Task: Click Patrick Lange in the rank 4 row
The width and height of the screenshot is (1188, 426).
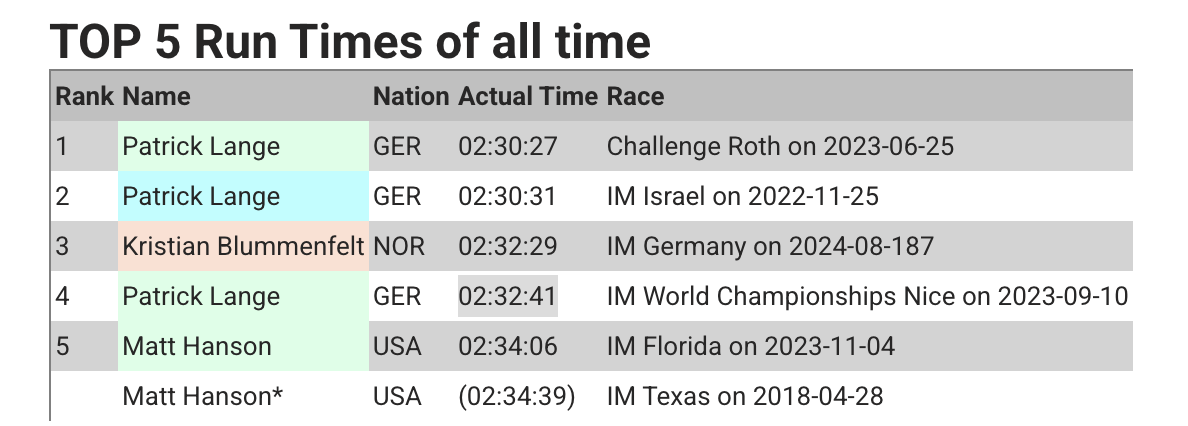Action: coord(201,297)
